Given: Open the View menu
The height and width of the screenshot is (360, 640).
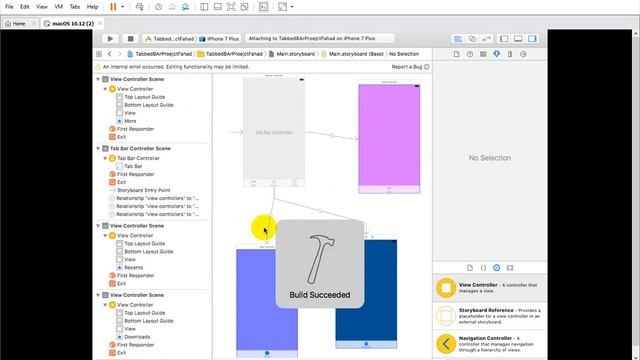Looking at the screenshot, I should (42, 7).
